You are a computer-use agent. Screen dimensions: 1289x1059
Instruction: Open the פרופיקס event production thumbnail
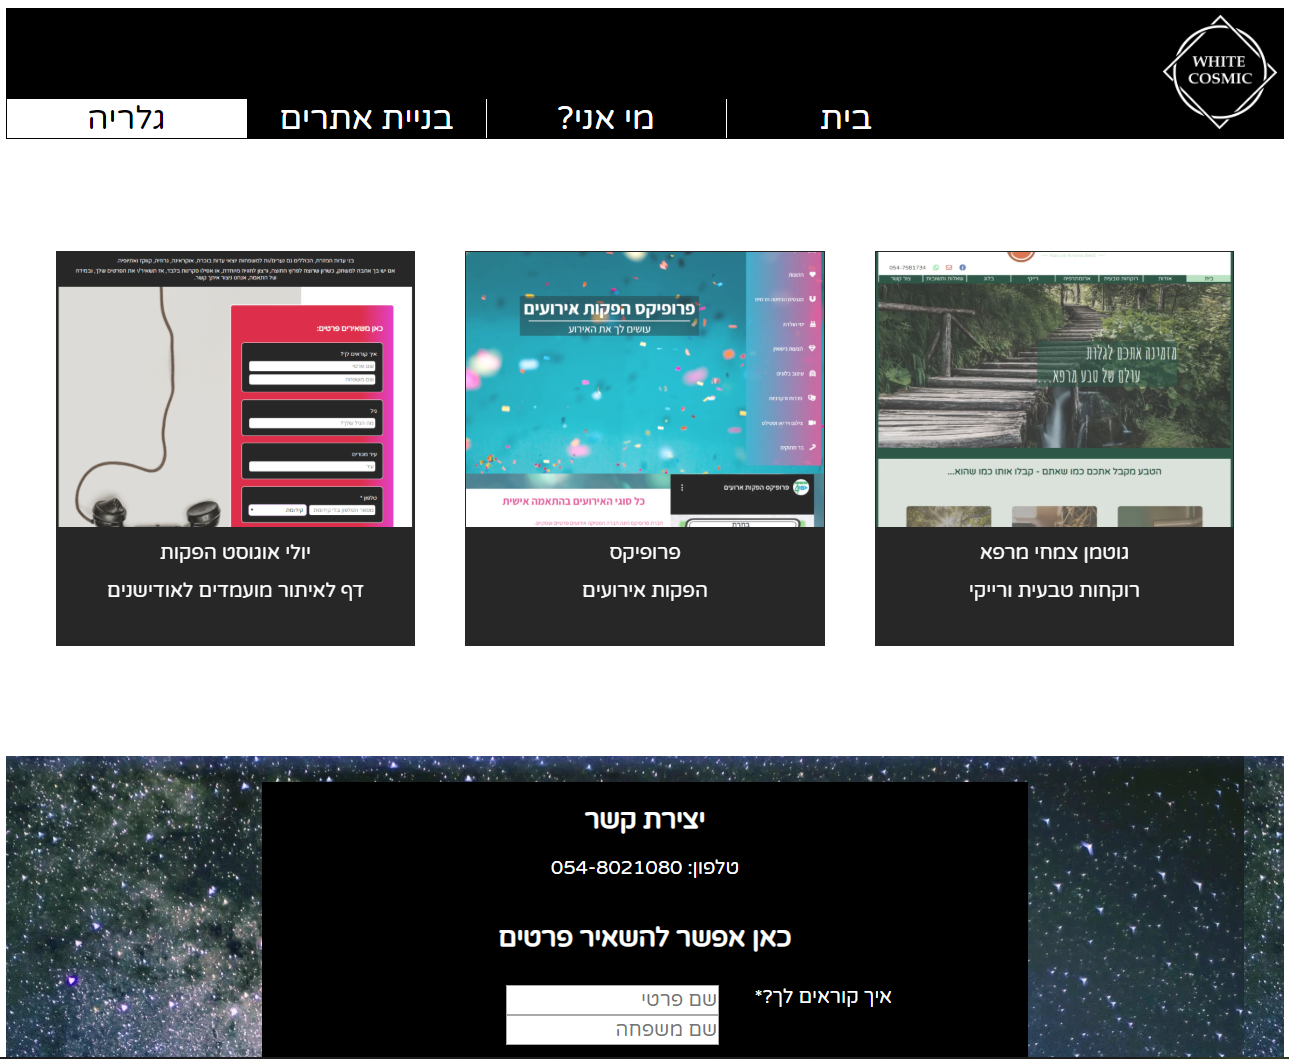[645, 389]
